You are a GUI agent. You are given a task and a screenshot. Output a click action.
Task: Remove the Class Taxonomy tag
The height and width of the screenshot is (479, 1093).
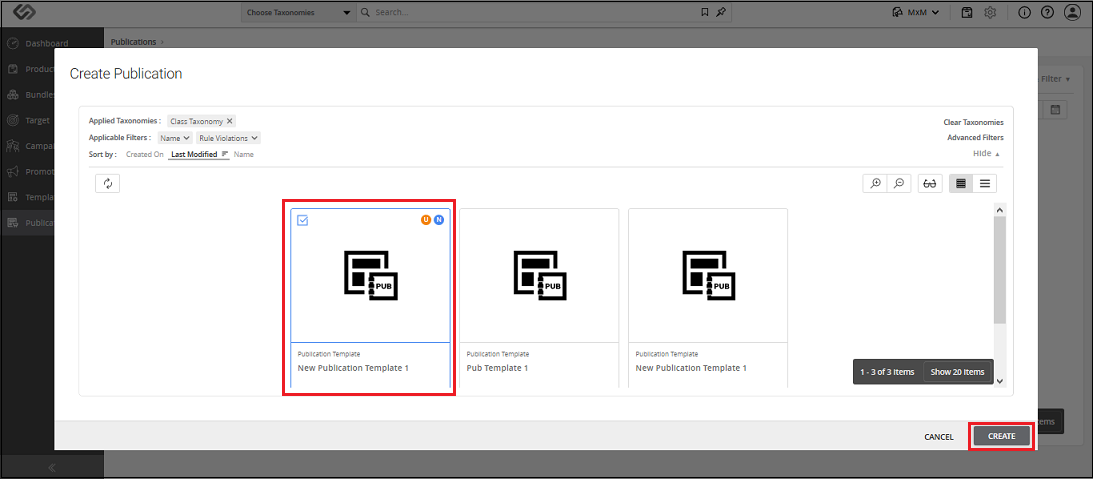click(230, 121)
